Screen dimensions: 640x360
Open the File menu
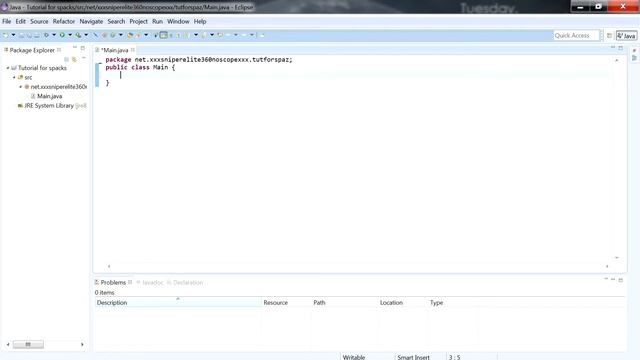point(7,21)
